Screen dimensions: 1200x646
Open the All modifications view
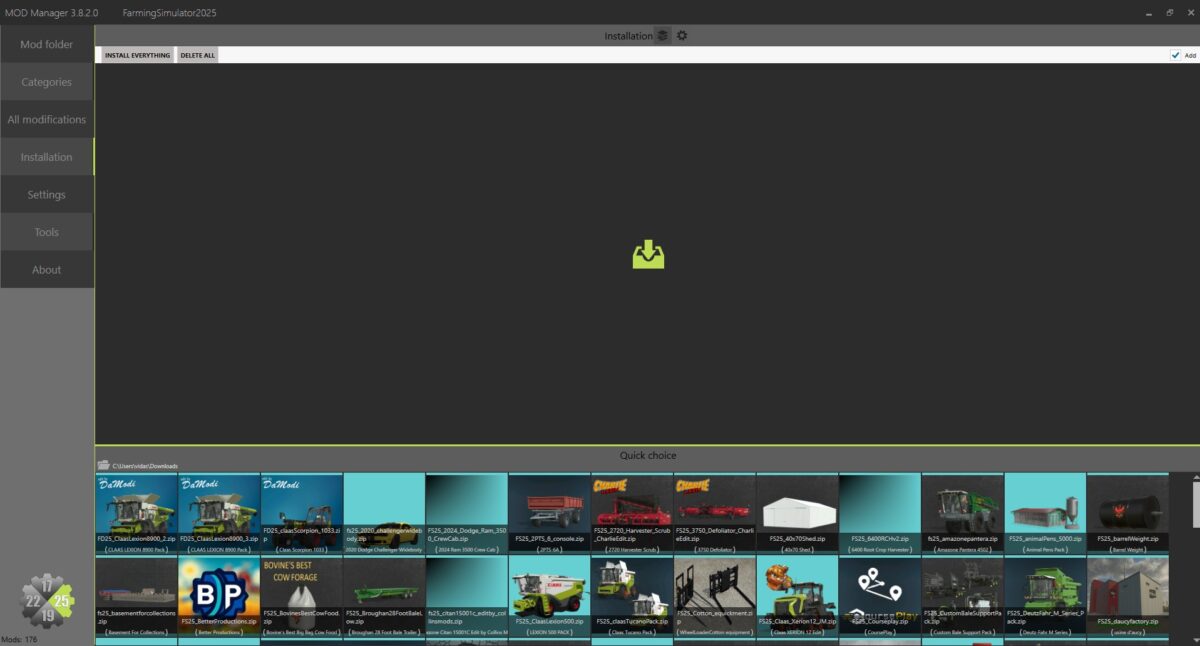[47, 119]
